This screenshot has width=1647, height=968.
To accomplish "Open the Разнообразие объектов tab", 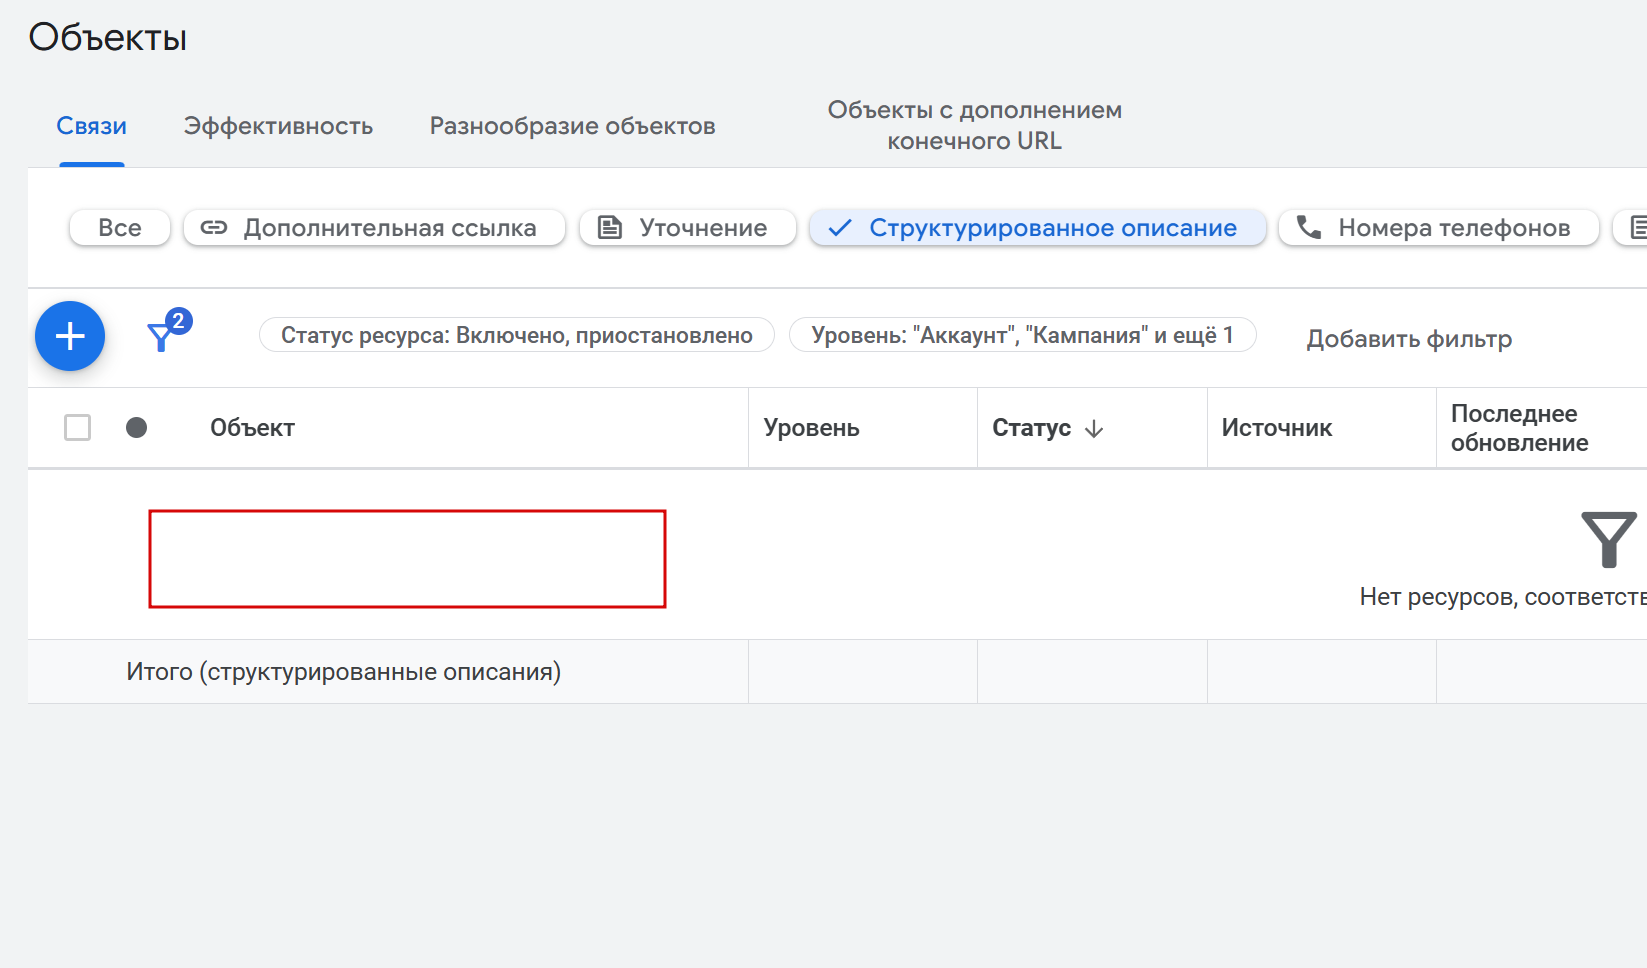I will (572, 126).
